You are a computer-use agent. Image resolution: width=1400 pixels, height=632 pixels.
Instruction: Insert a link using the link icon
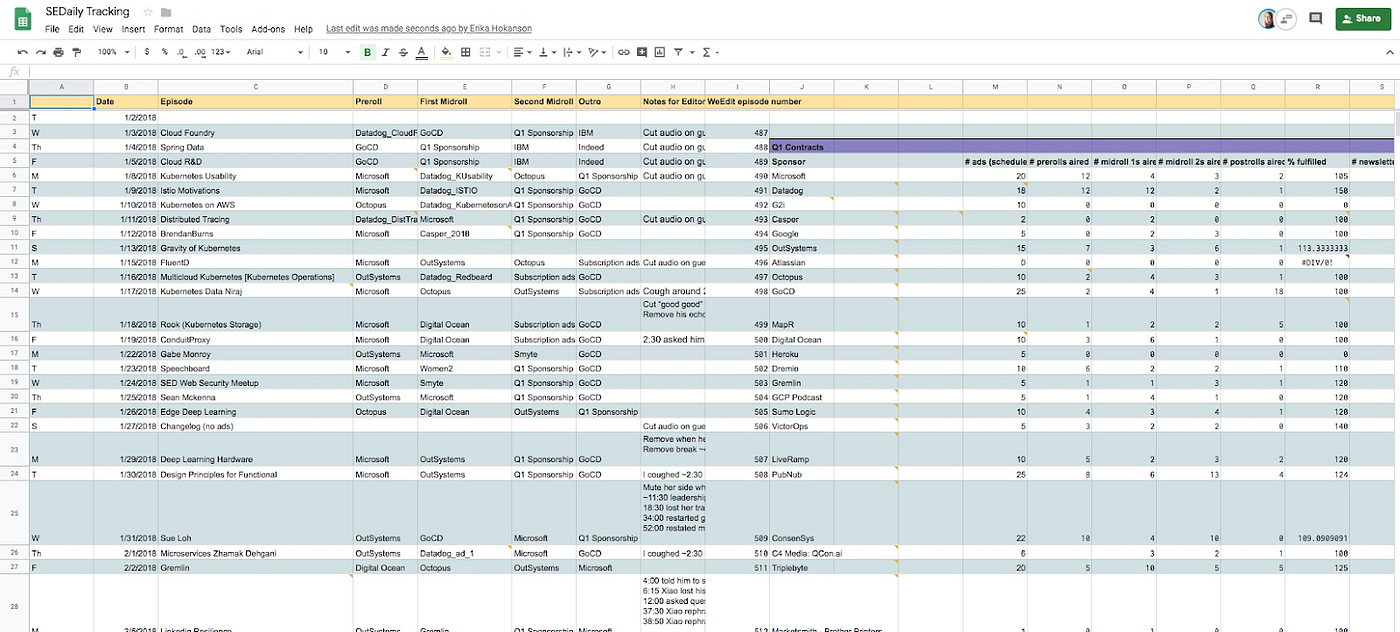pos(624,52)
